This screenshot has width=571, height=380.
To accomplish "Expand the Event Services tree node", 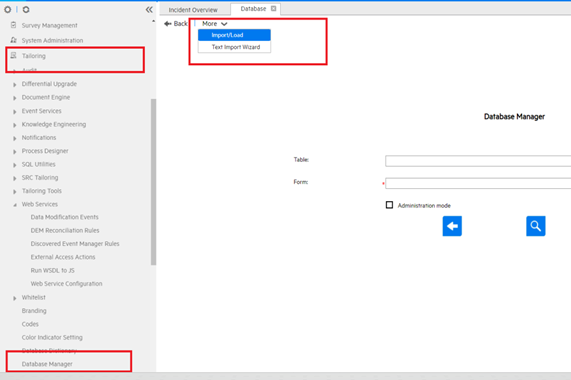I will coord(15,111).
